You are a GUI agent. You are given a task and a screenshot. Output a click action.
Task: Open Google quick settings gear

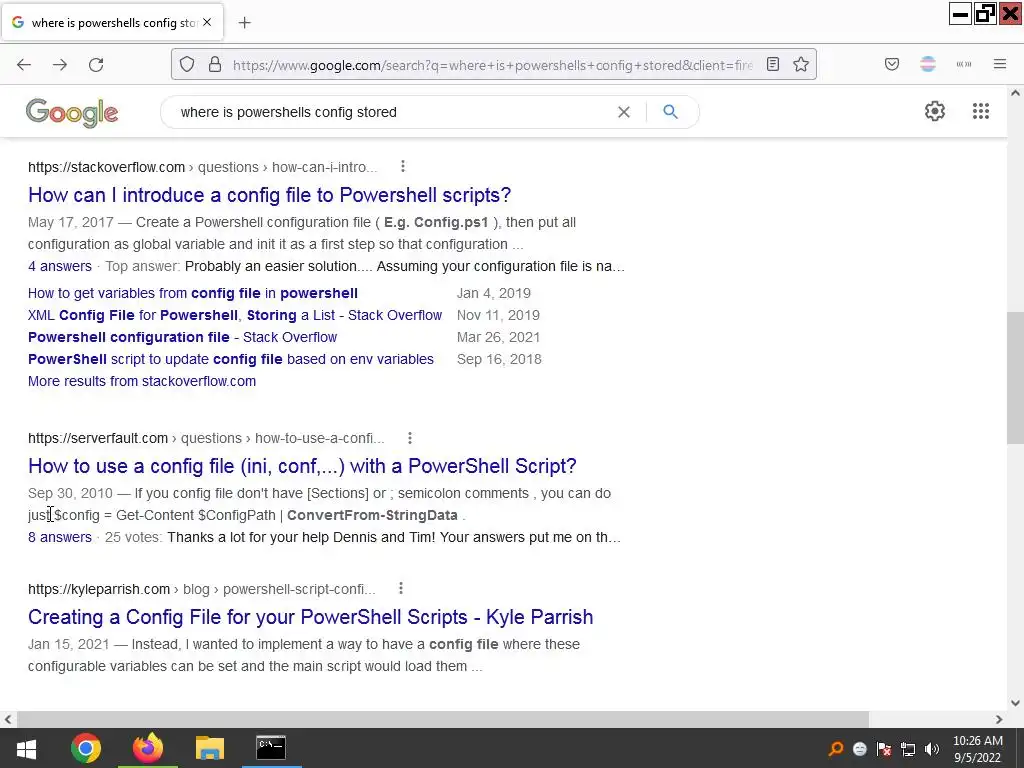pos(935,111)
